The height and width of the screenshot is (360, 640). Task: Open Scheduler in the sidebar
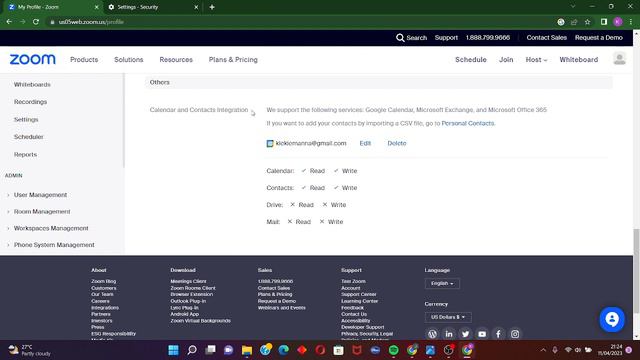[29, 137]
